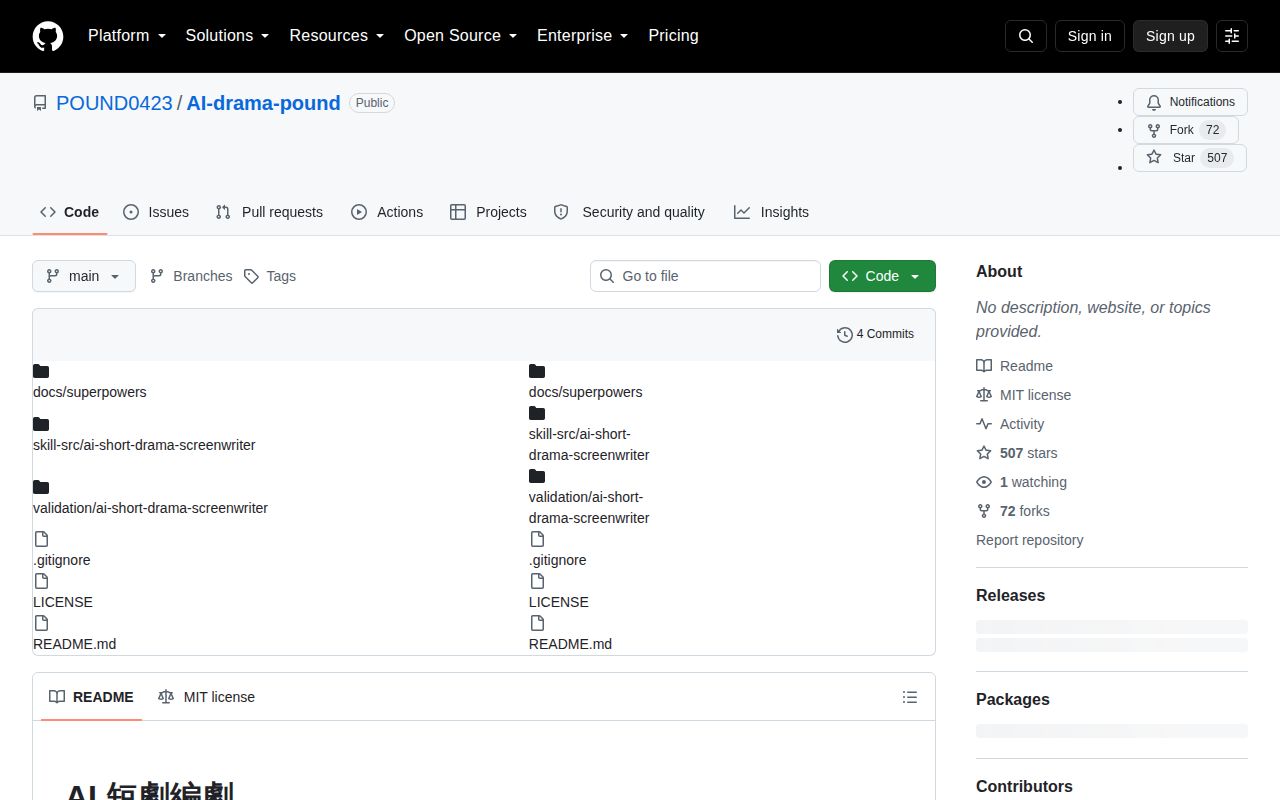This screenshot has width=1280, height=800.
Task: Open left column .gitignore file name
Action: pos(62,560)
